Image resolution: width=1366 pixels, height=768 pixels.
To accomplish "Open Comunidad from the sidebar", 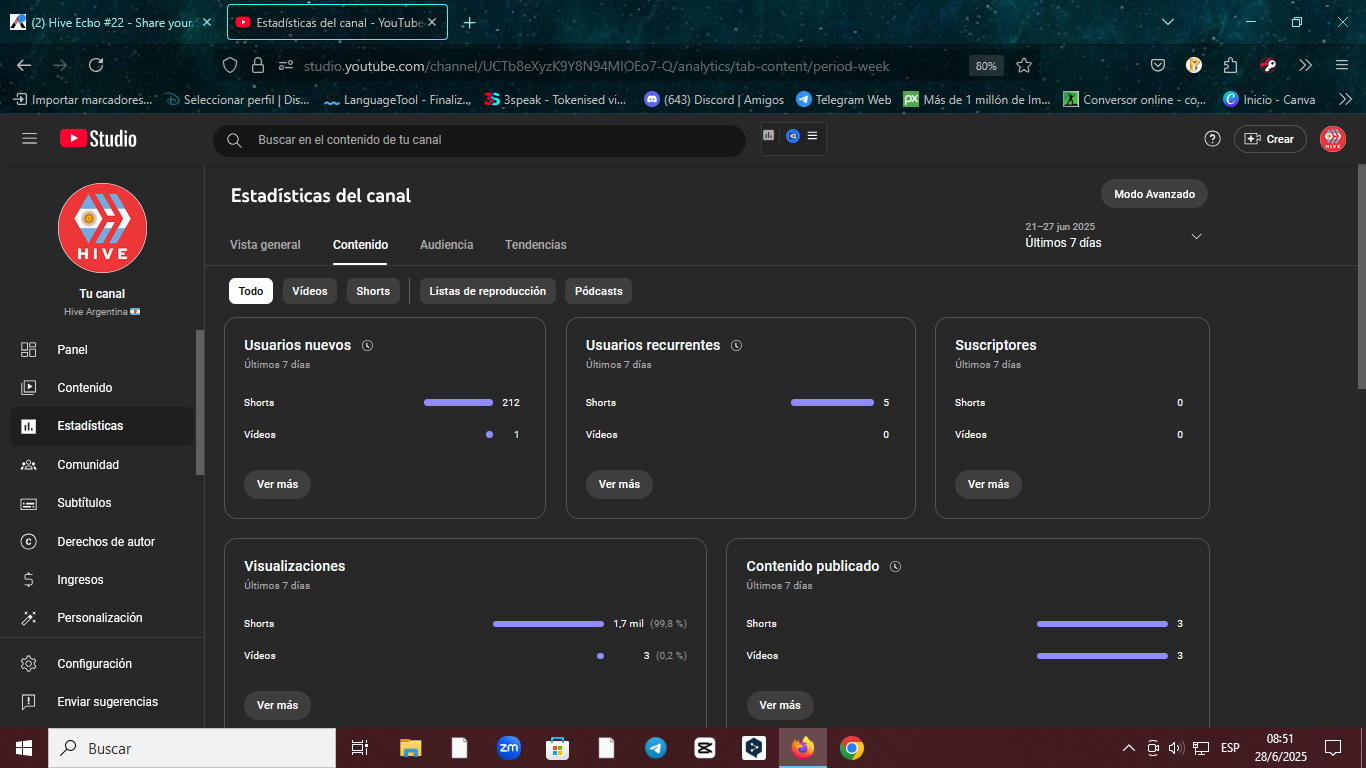I will coord(102,465).
